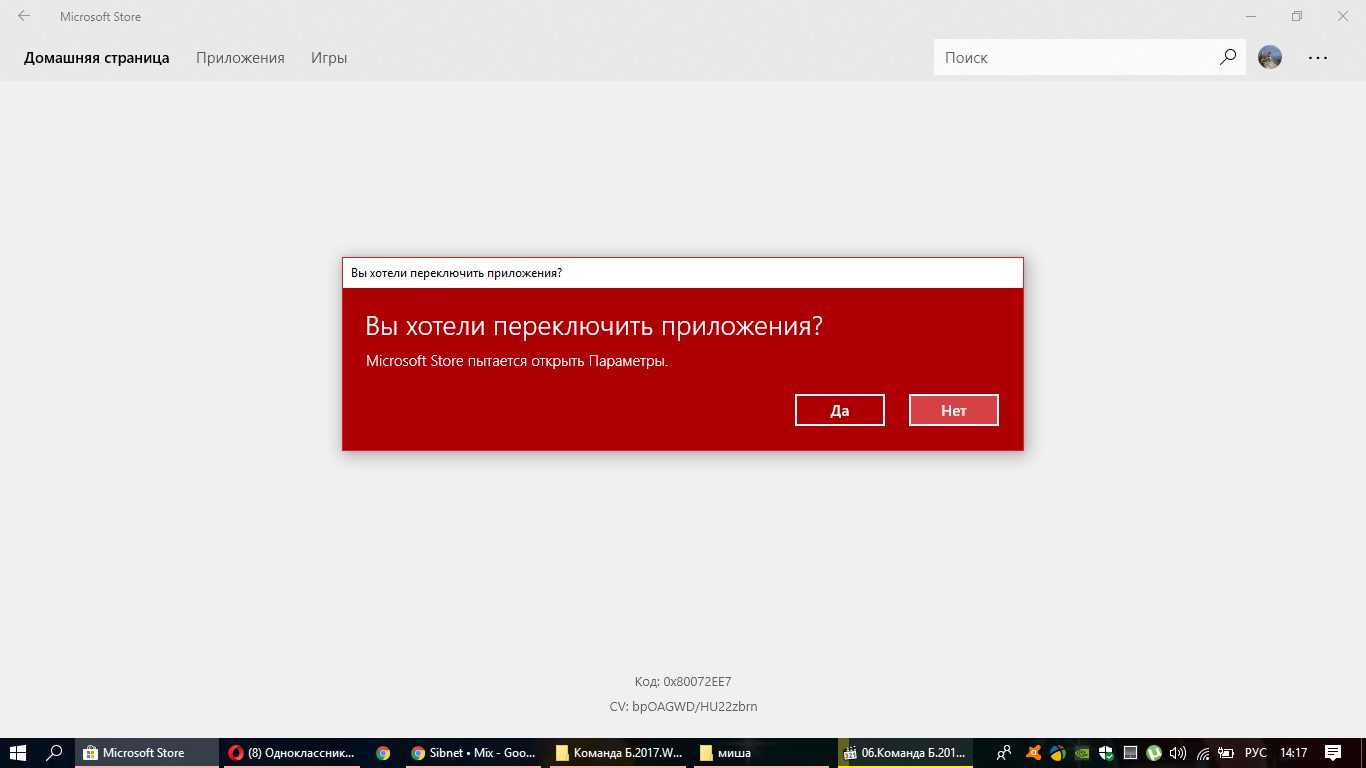Screen dimensions: 1366x768
Task: Open миша folder in taskbar
Action: point(764,753)
